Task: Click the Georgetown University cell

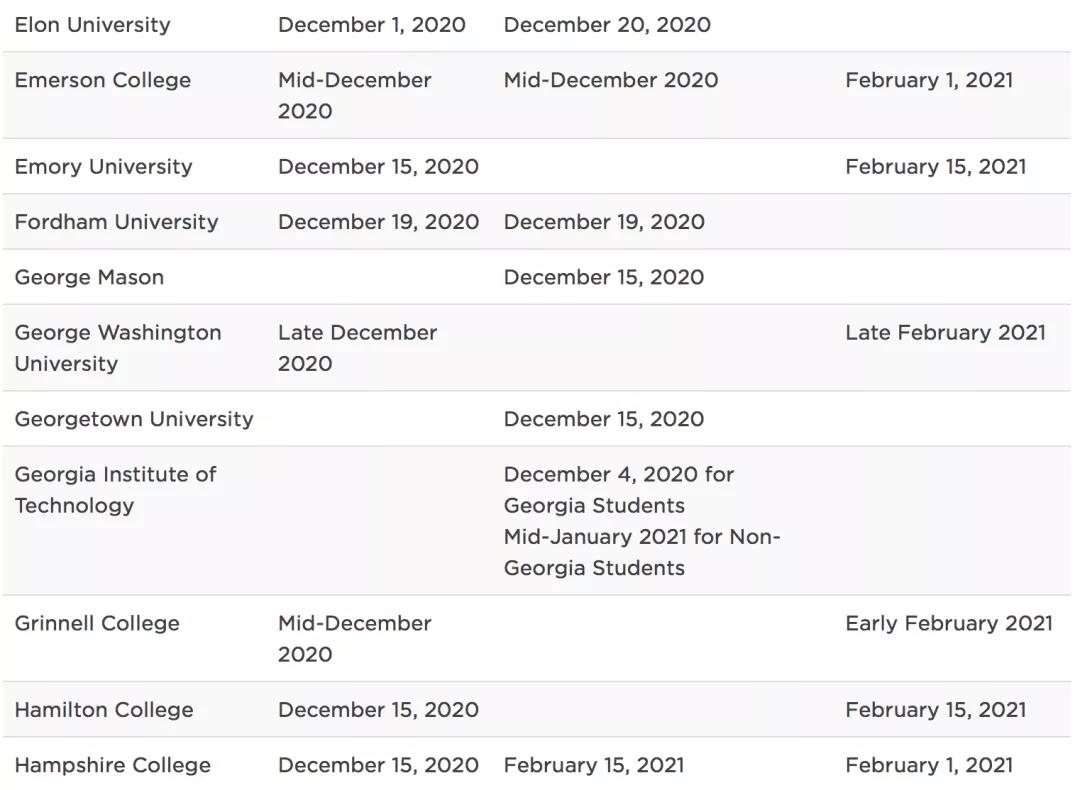Action: tap(134, 419)
